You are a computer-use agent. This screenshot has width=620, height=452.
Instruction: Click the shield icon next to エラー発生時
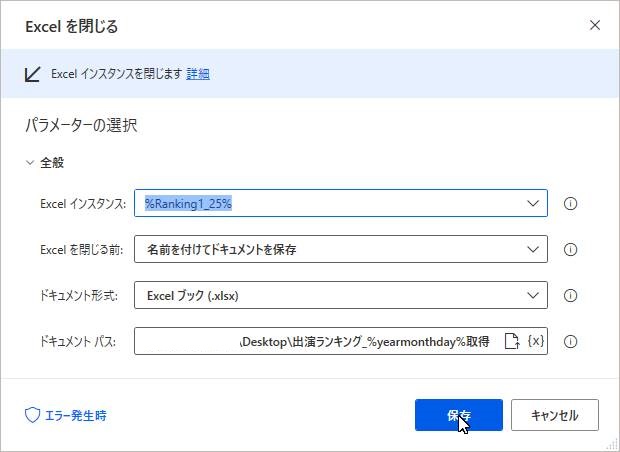[x=32, y=415]
